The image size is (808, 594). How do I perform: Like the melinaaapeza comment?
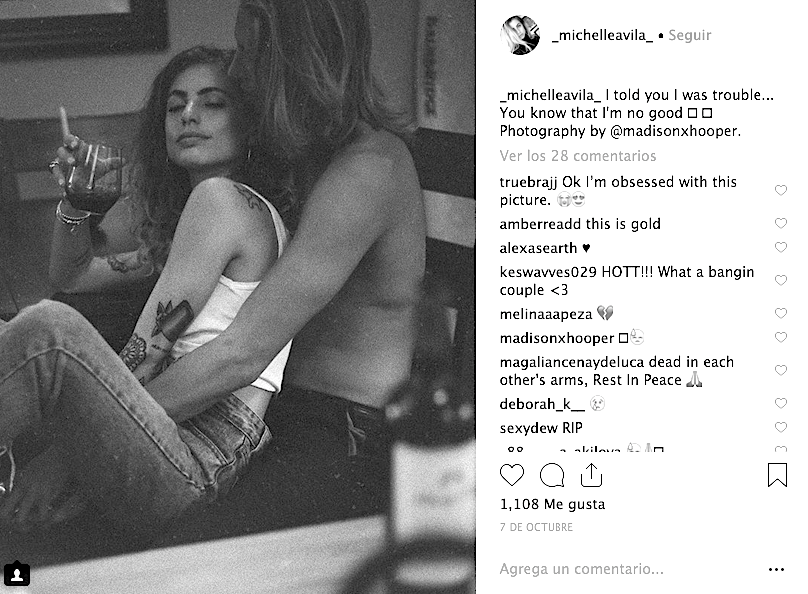[781, 314]
